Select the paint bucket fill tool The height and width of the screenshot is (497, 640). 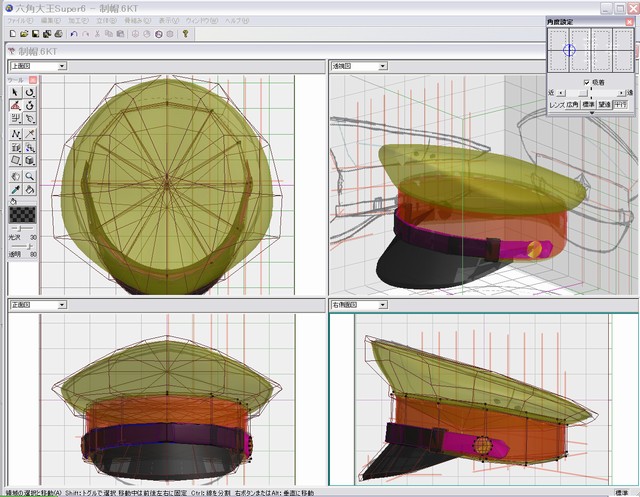coord(29,189)
